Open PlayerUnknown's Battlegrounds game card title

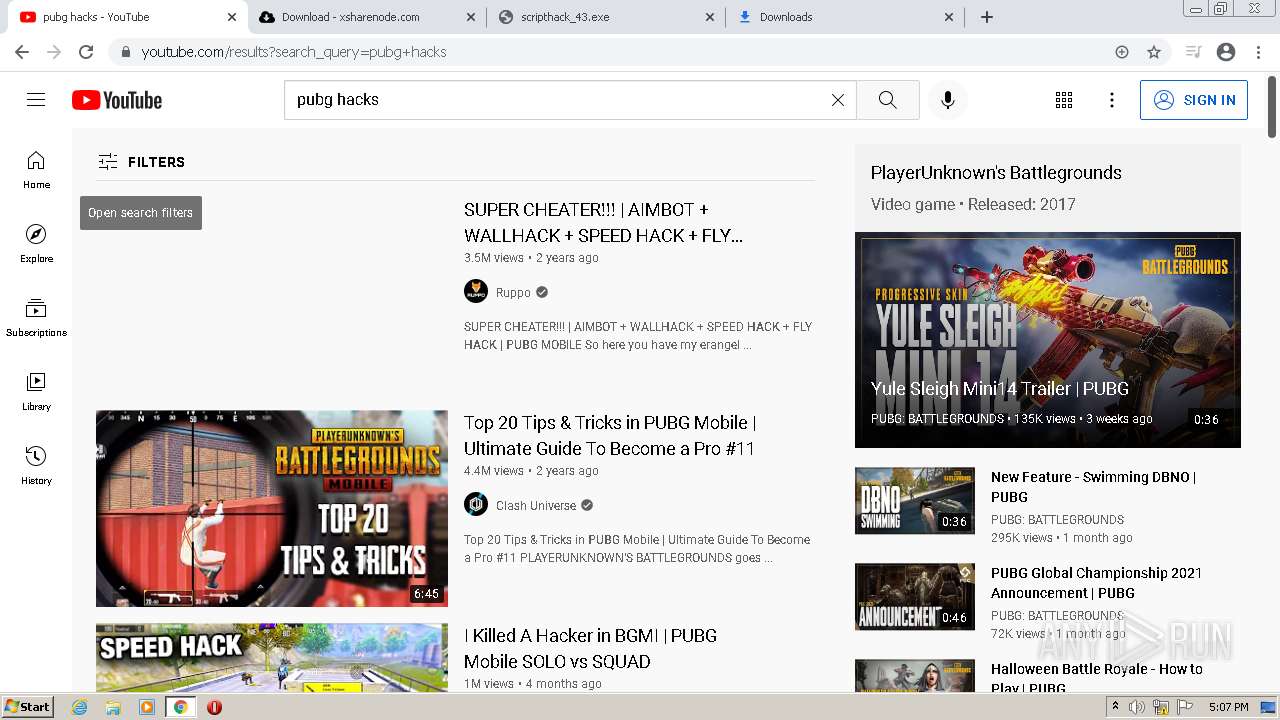pos(996,173)
